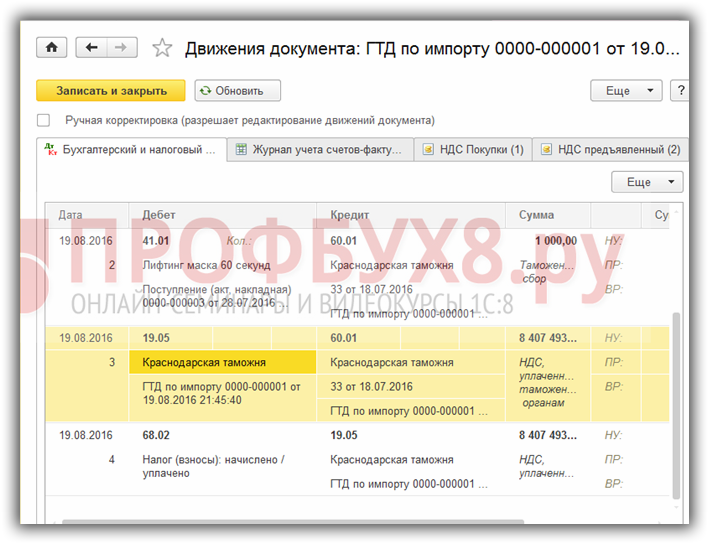The image size is (709, 544).
Task: Click the horizontal scrollbar under the table
Action: click(350, 521)
